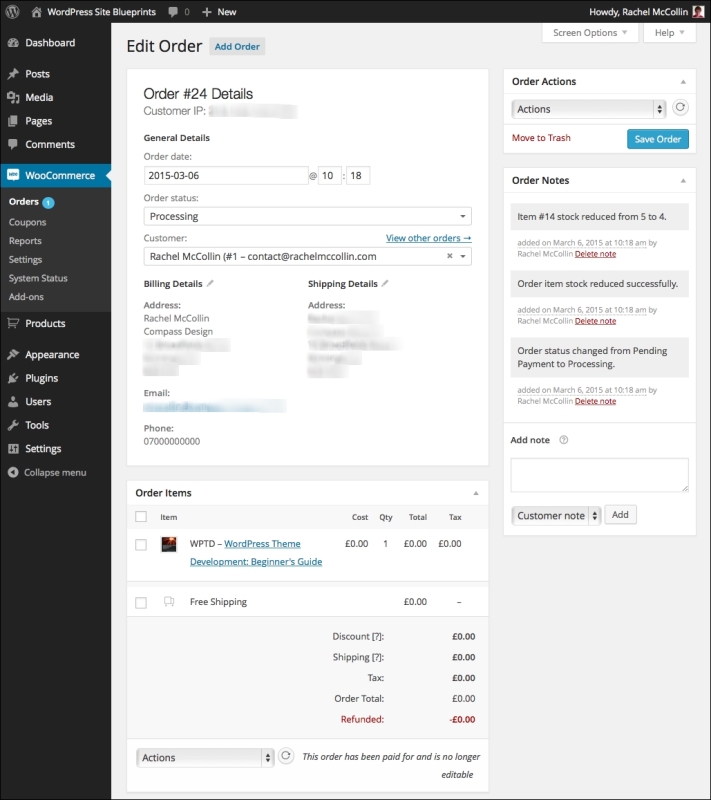The image size is (711, 800).
Task: Open the comments bubble in admin bar
Action: point(173,12)
